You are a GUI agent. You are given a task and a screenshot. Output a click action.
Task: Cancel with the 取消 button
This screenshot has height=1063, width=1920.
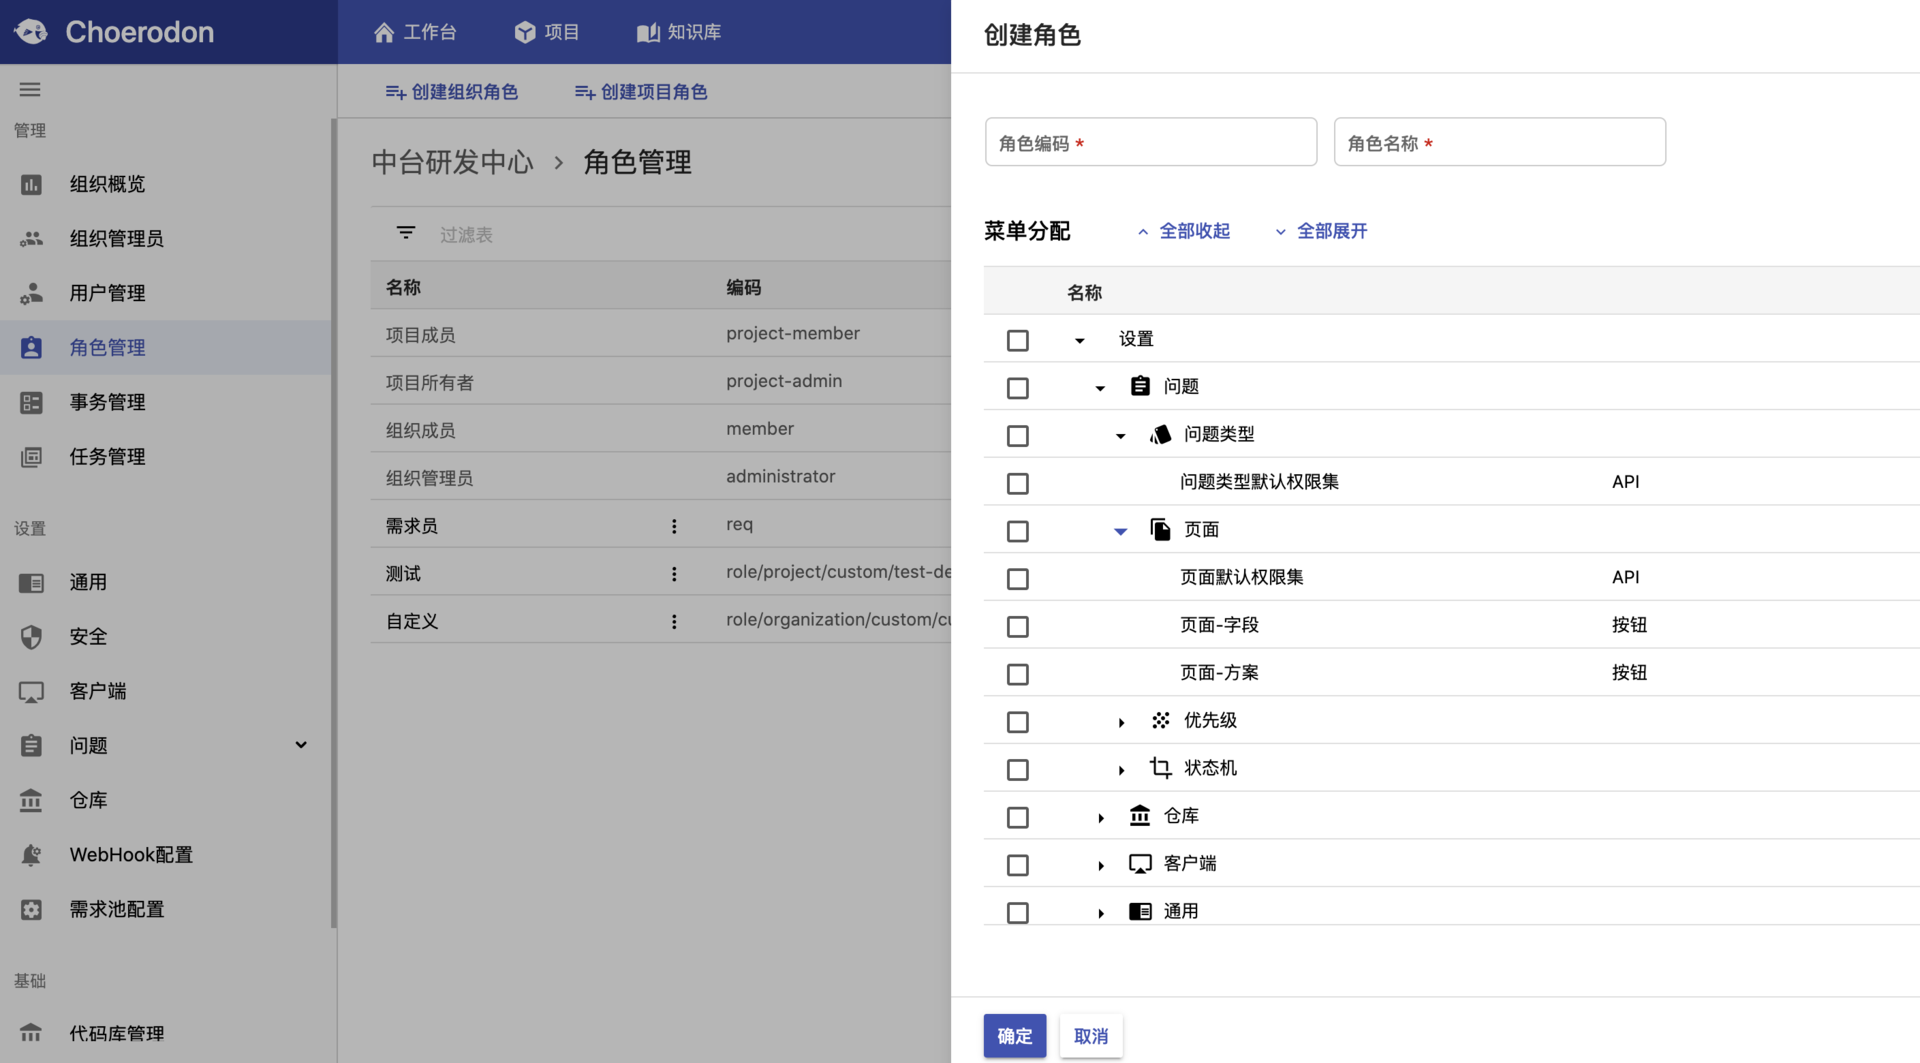tap(1091, 1036)
